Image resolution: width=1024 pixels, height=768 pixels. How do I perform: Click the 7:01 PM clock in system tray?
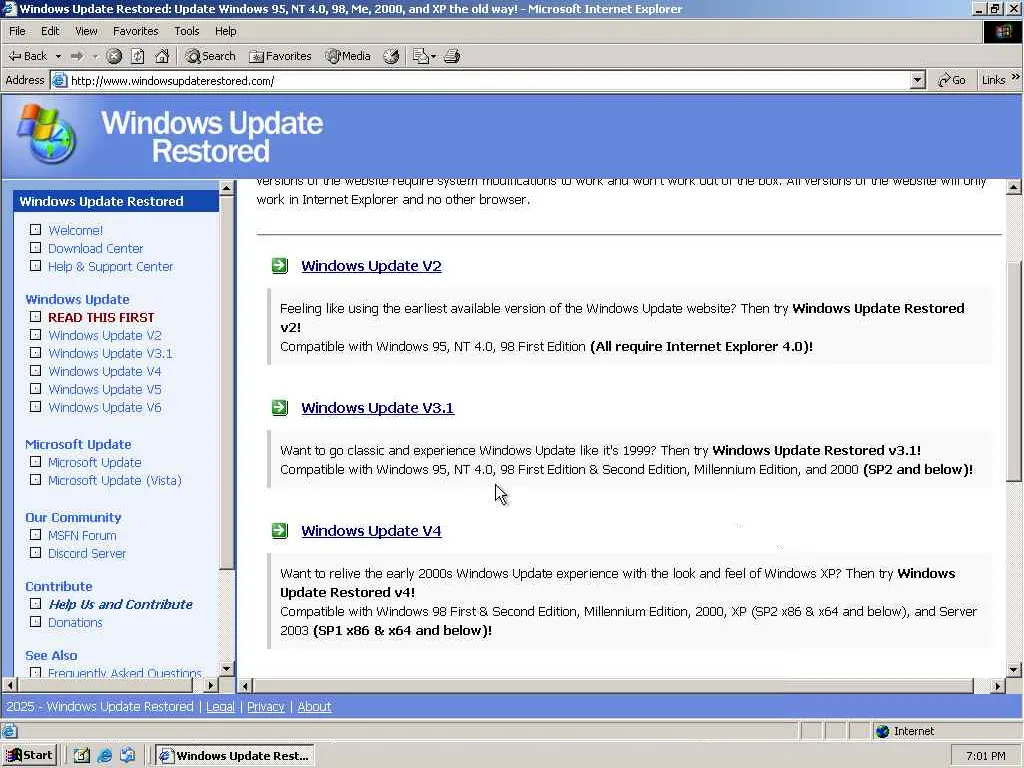pos(985,756)
